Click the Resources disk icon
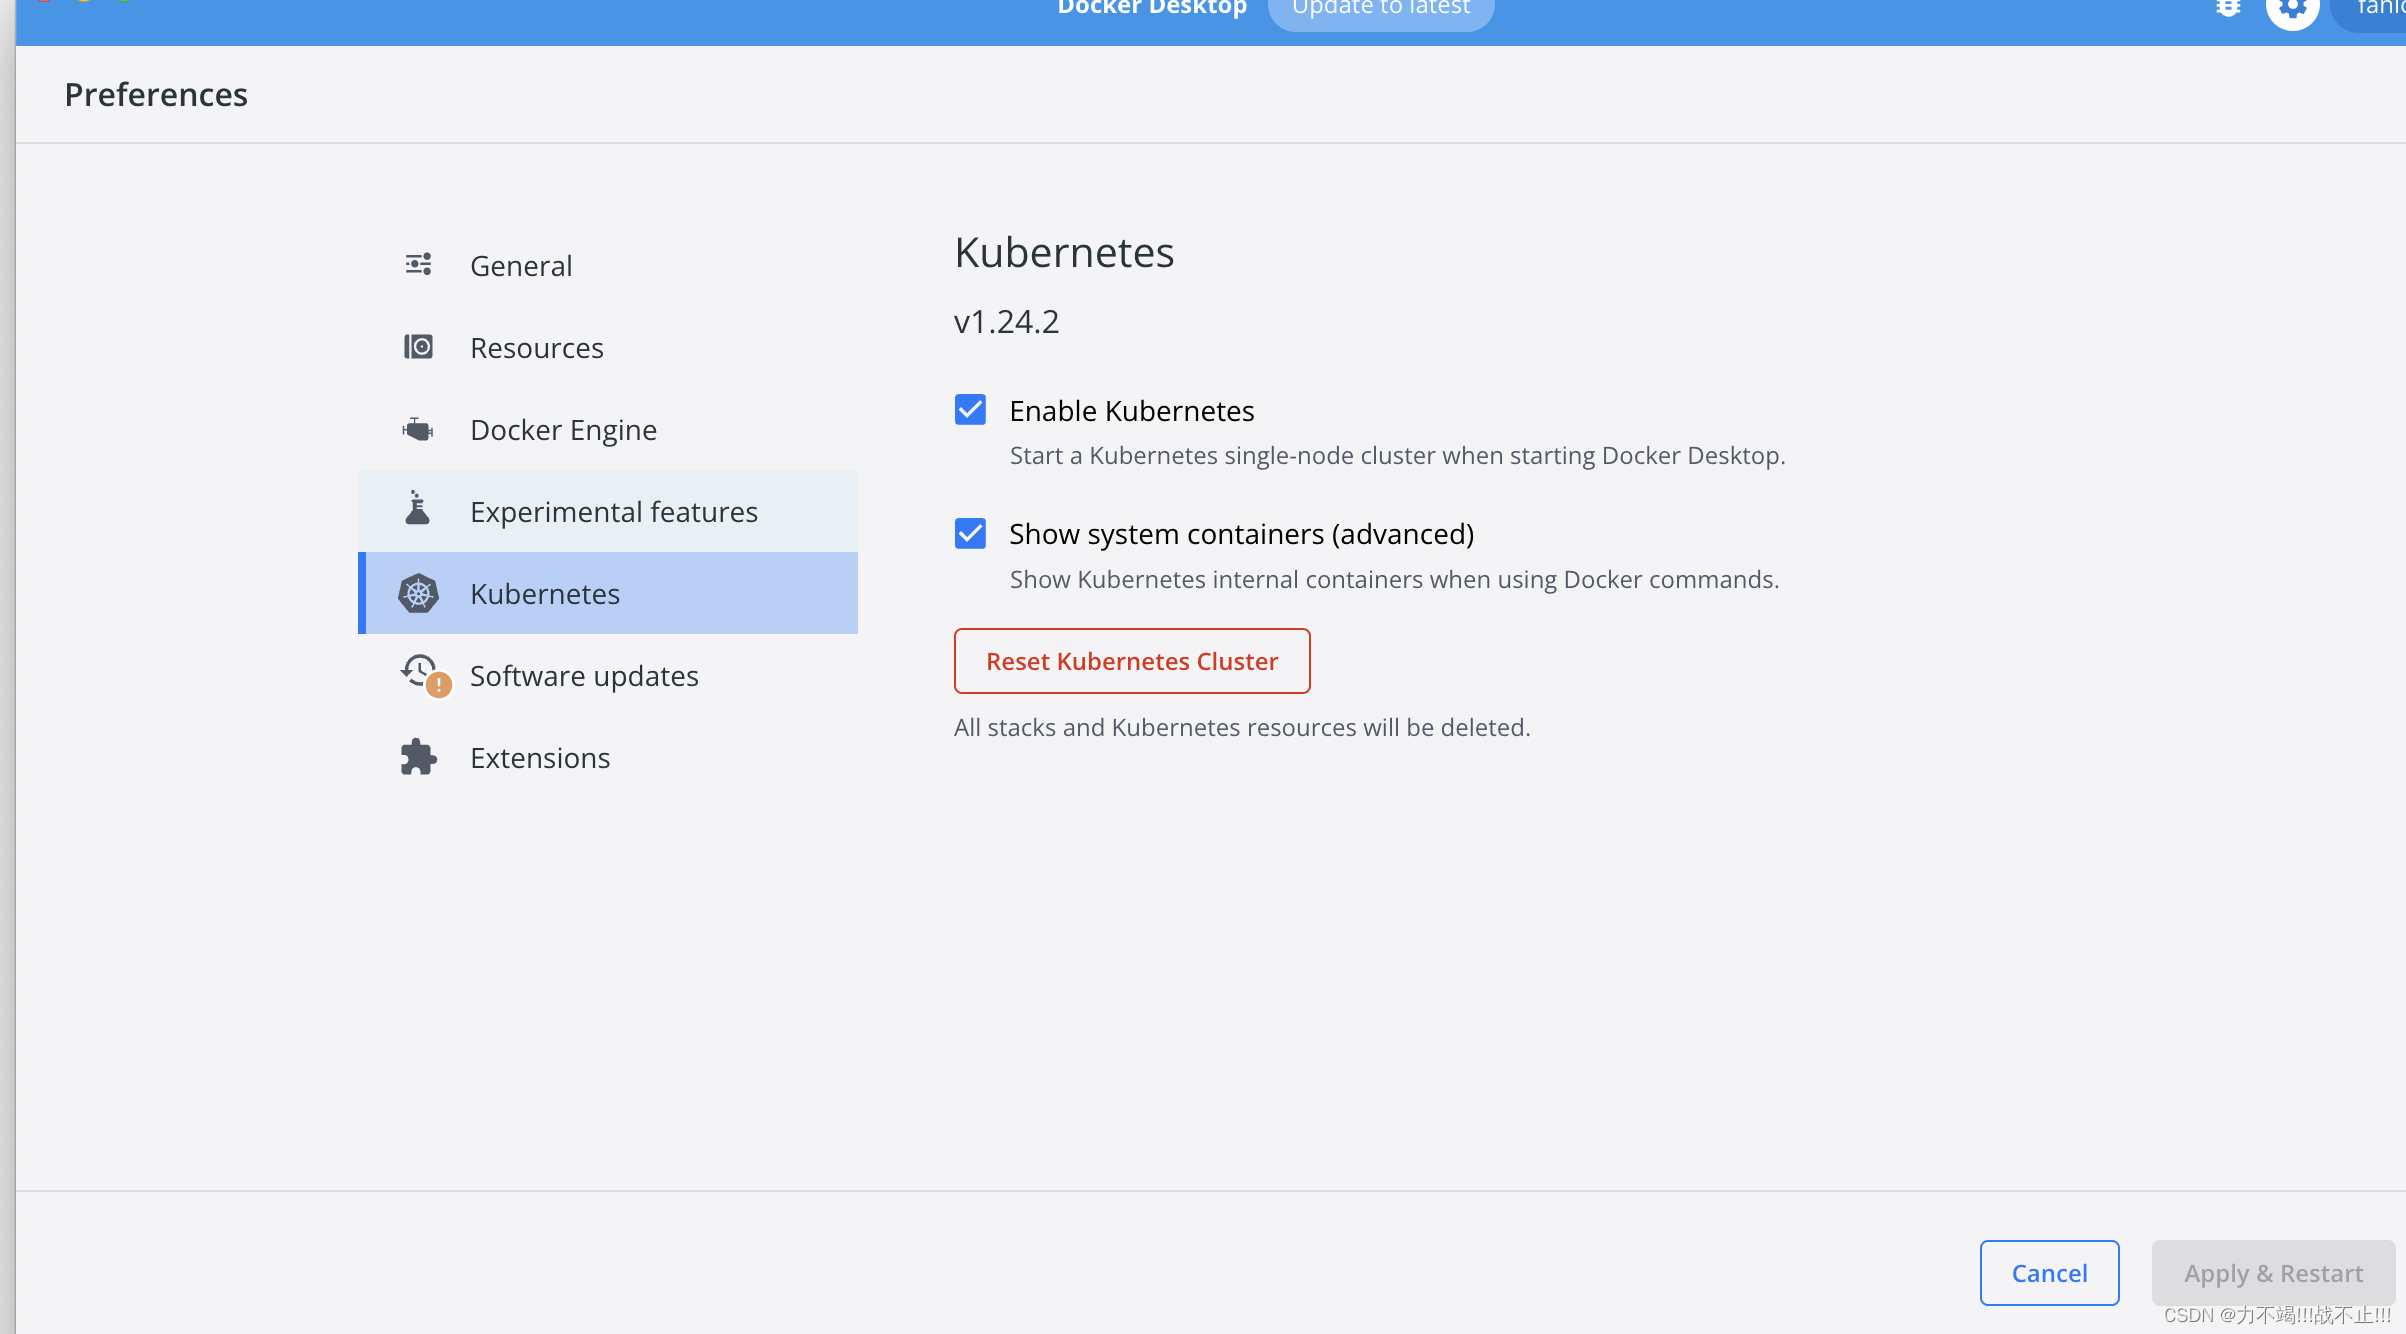Viewport: 2406px width, 1334px height. point(418,347)
